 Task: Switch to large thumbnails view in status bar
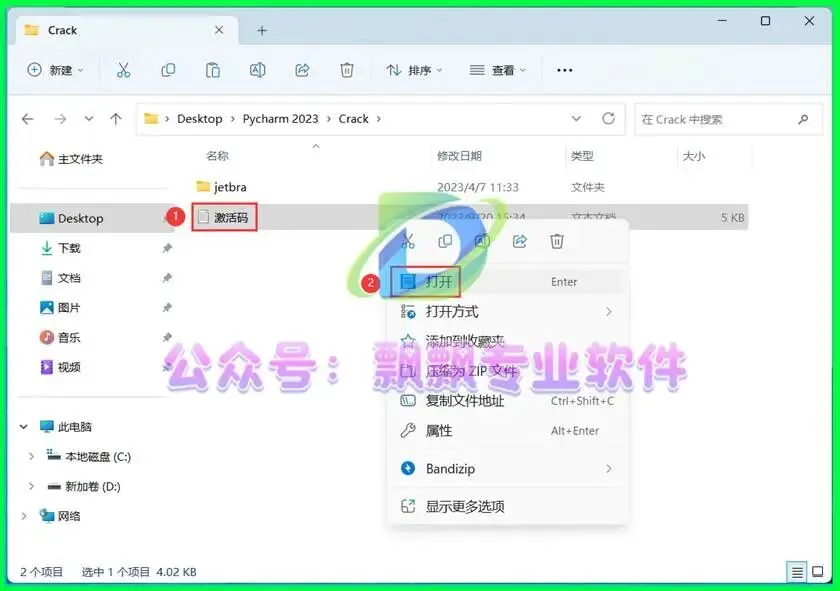tap(818, 572)
